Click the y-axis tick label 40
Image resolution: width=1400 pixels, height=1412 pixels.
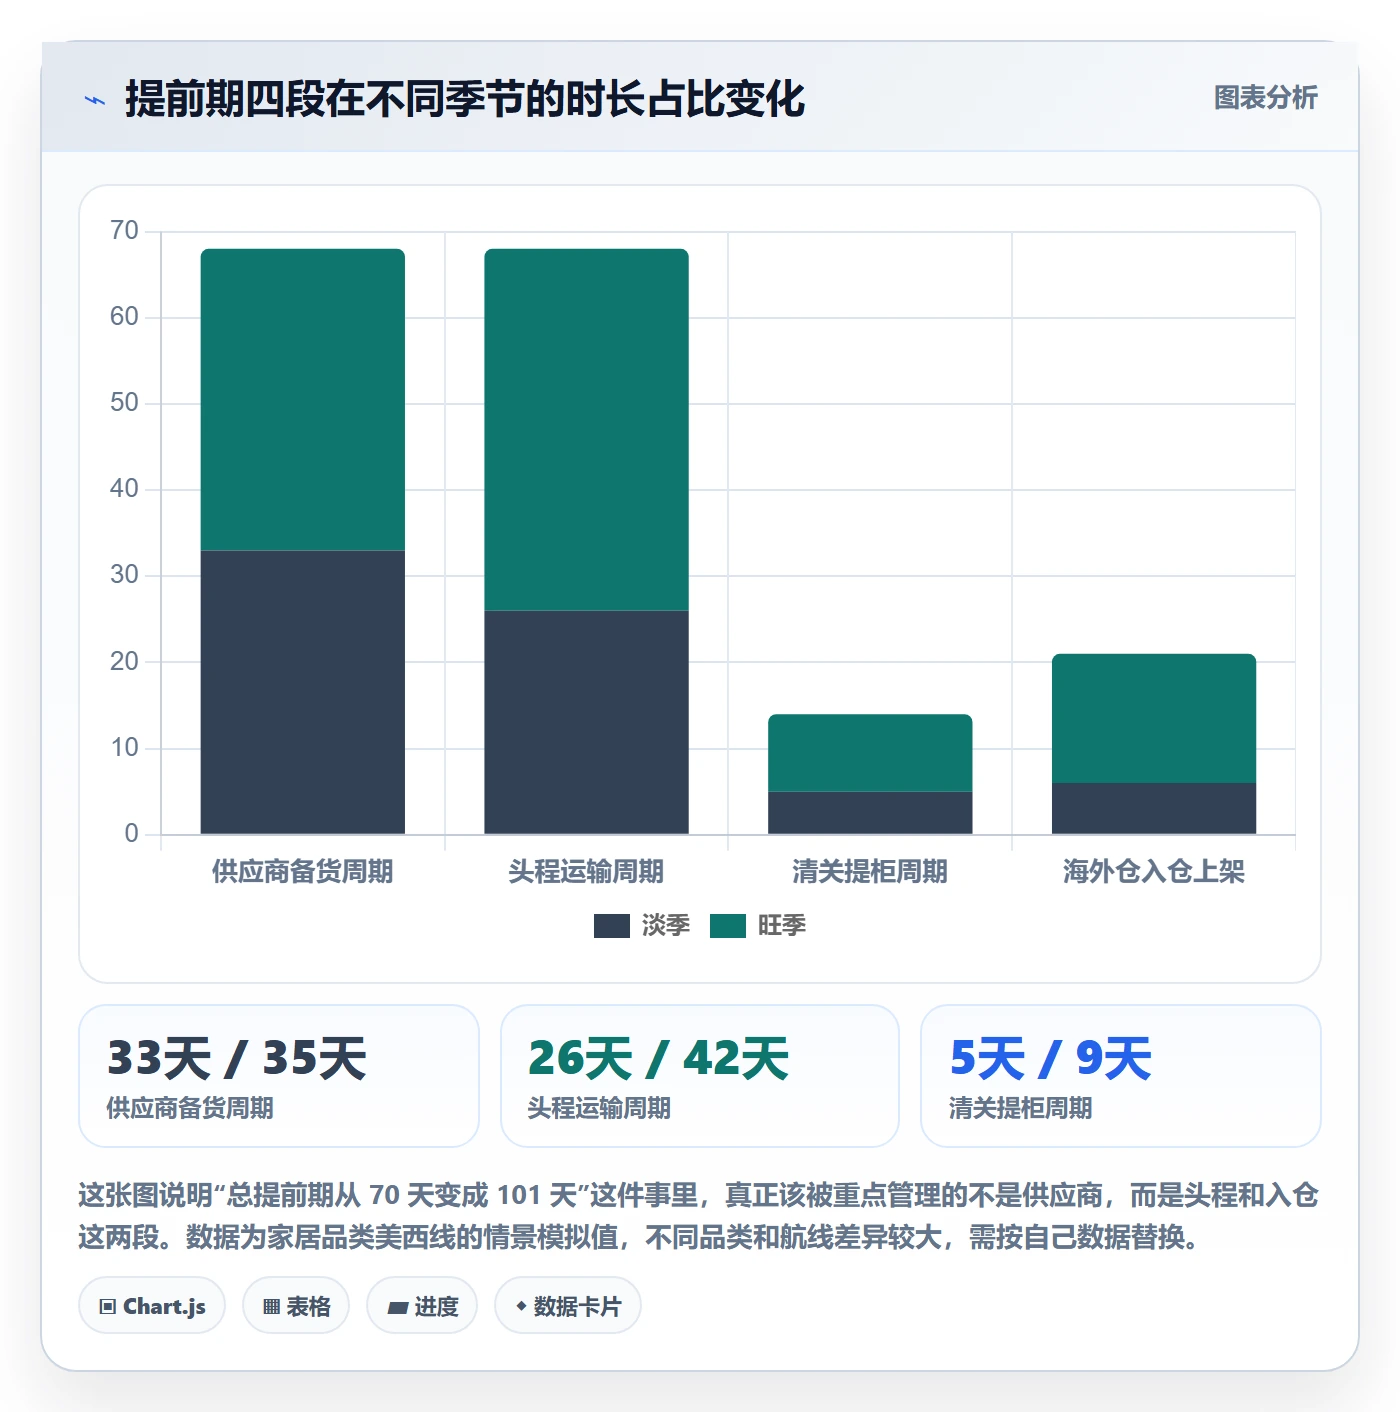124,489
